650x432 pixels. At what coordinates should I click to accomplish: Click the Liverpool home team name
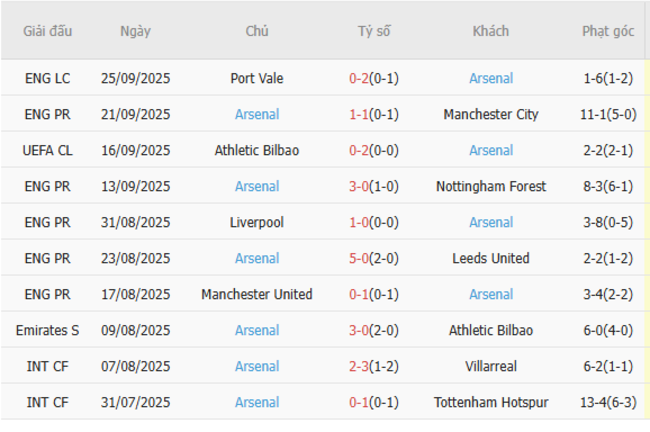coord(256,222)
